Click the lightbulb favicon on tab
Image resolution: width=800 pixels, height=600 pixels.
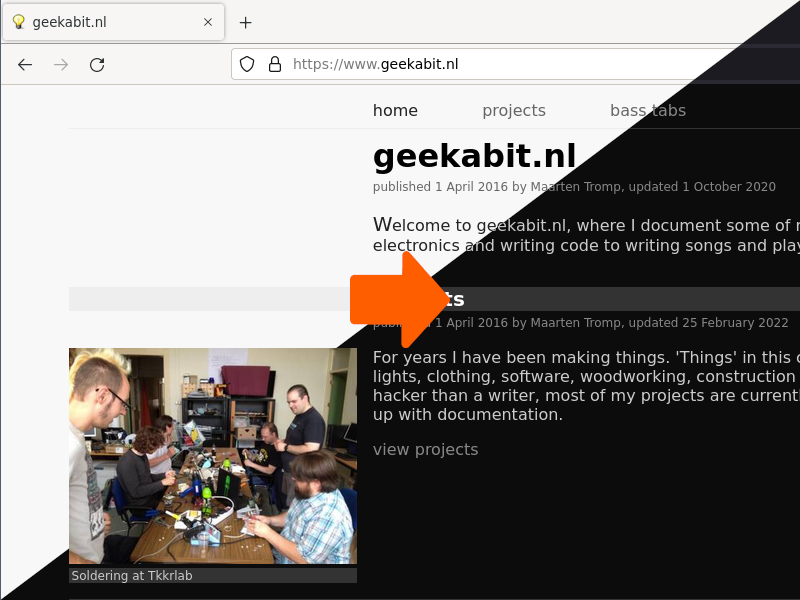pyautogui.click(x=19, y=22)
